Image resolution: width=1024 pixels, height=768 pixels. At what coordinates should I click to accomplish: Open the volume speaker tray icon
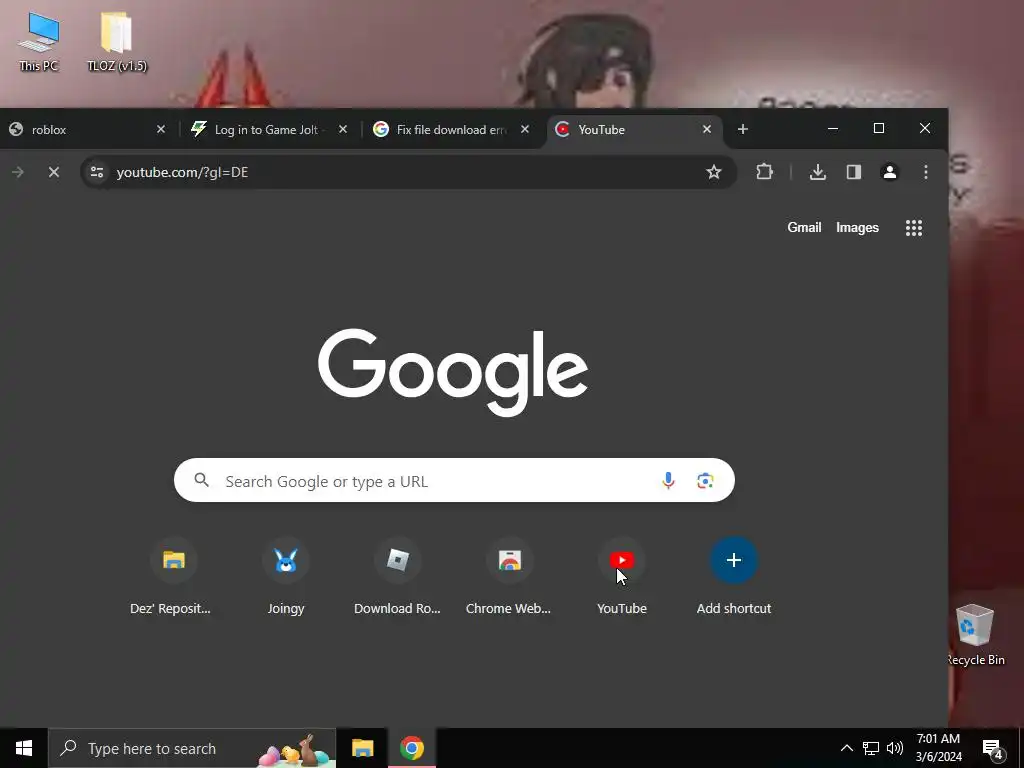click(x=895, y=748)
